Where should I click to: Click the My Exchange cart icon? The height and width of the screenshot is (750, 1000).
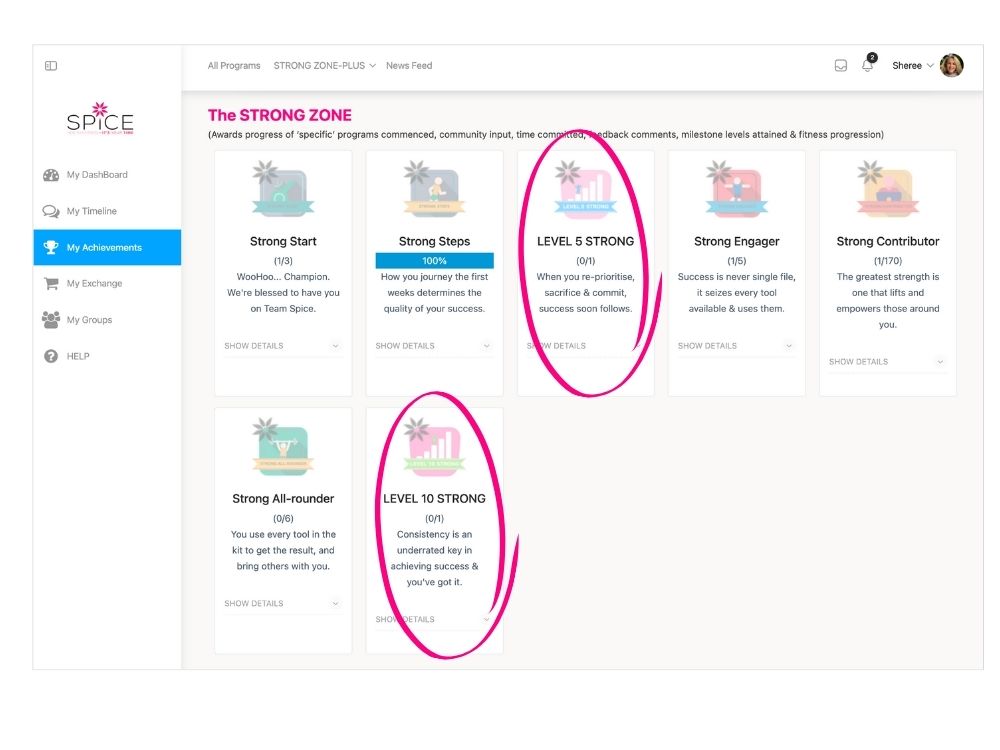click(x=51, y=284)
